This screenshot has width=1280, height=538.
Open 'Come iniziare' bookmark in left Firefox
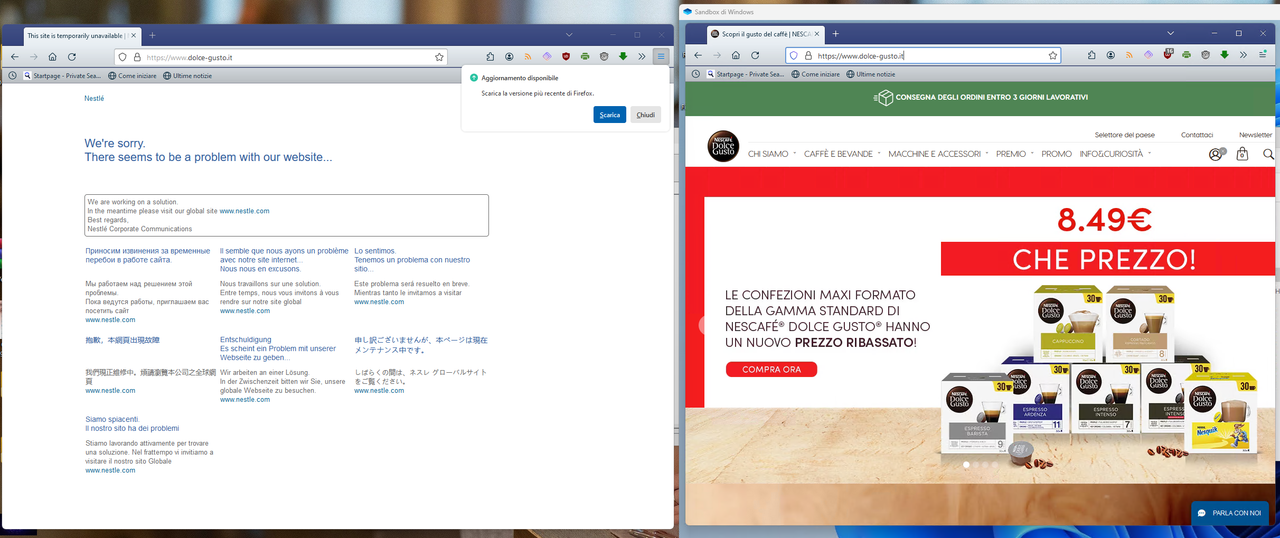tap(132, 75)
